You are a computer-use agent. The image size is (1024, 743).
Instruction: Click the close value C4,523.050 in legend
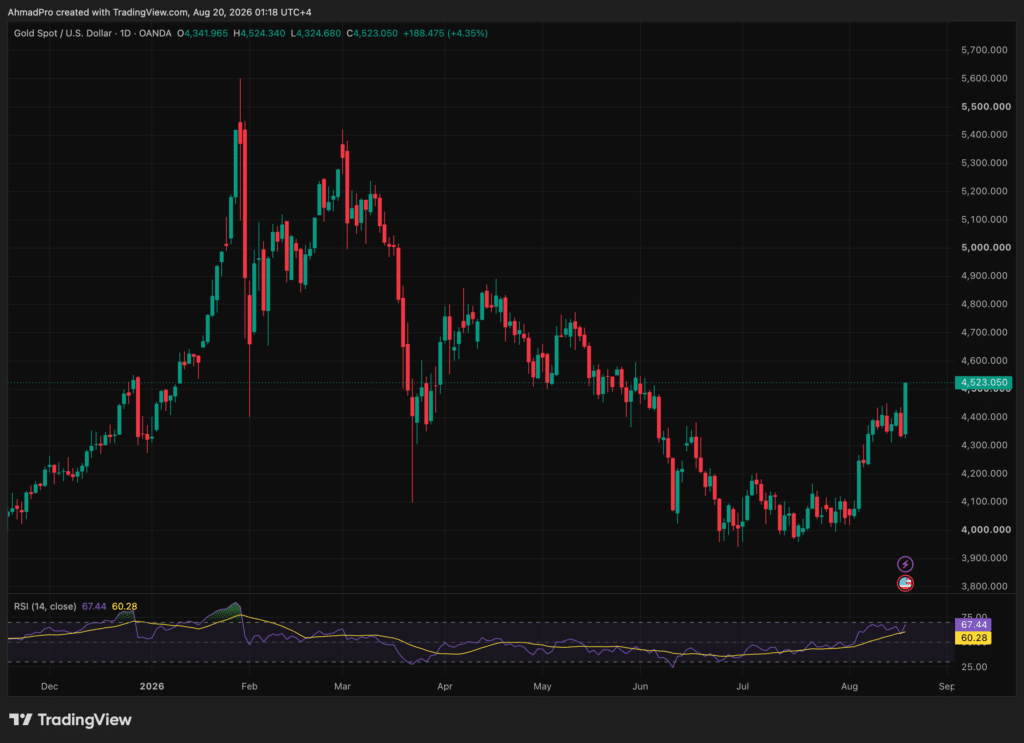click(x=372, y=33)
